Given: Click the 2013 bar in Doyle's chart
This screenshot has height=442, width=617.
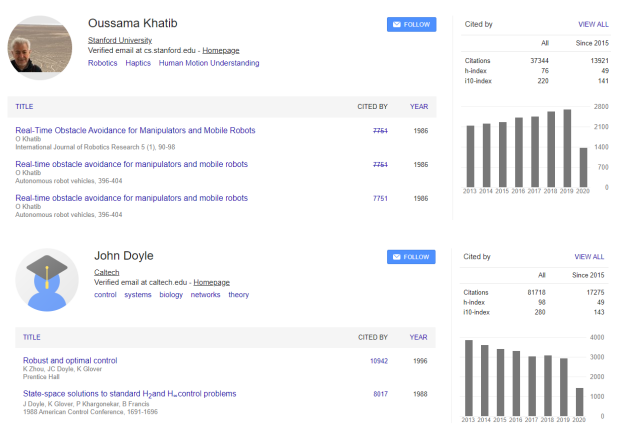Looking at the screenshot, I should (x=468, y=377).
